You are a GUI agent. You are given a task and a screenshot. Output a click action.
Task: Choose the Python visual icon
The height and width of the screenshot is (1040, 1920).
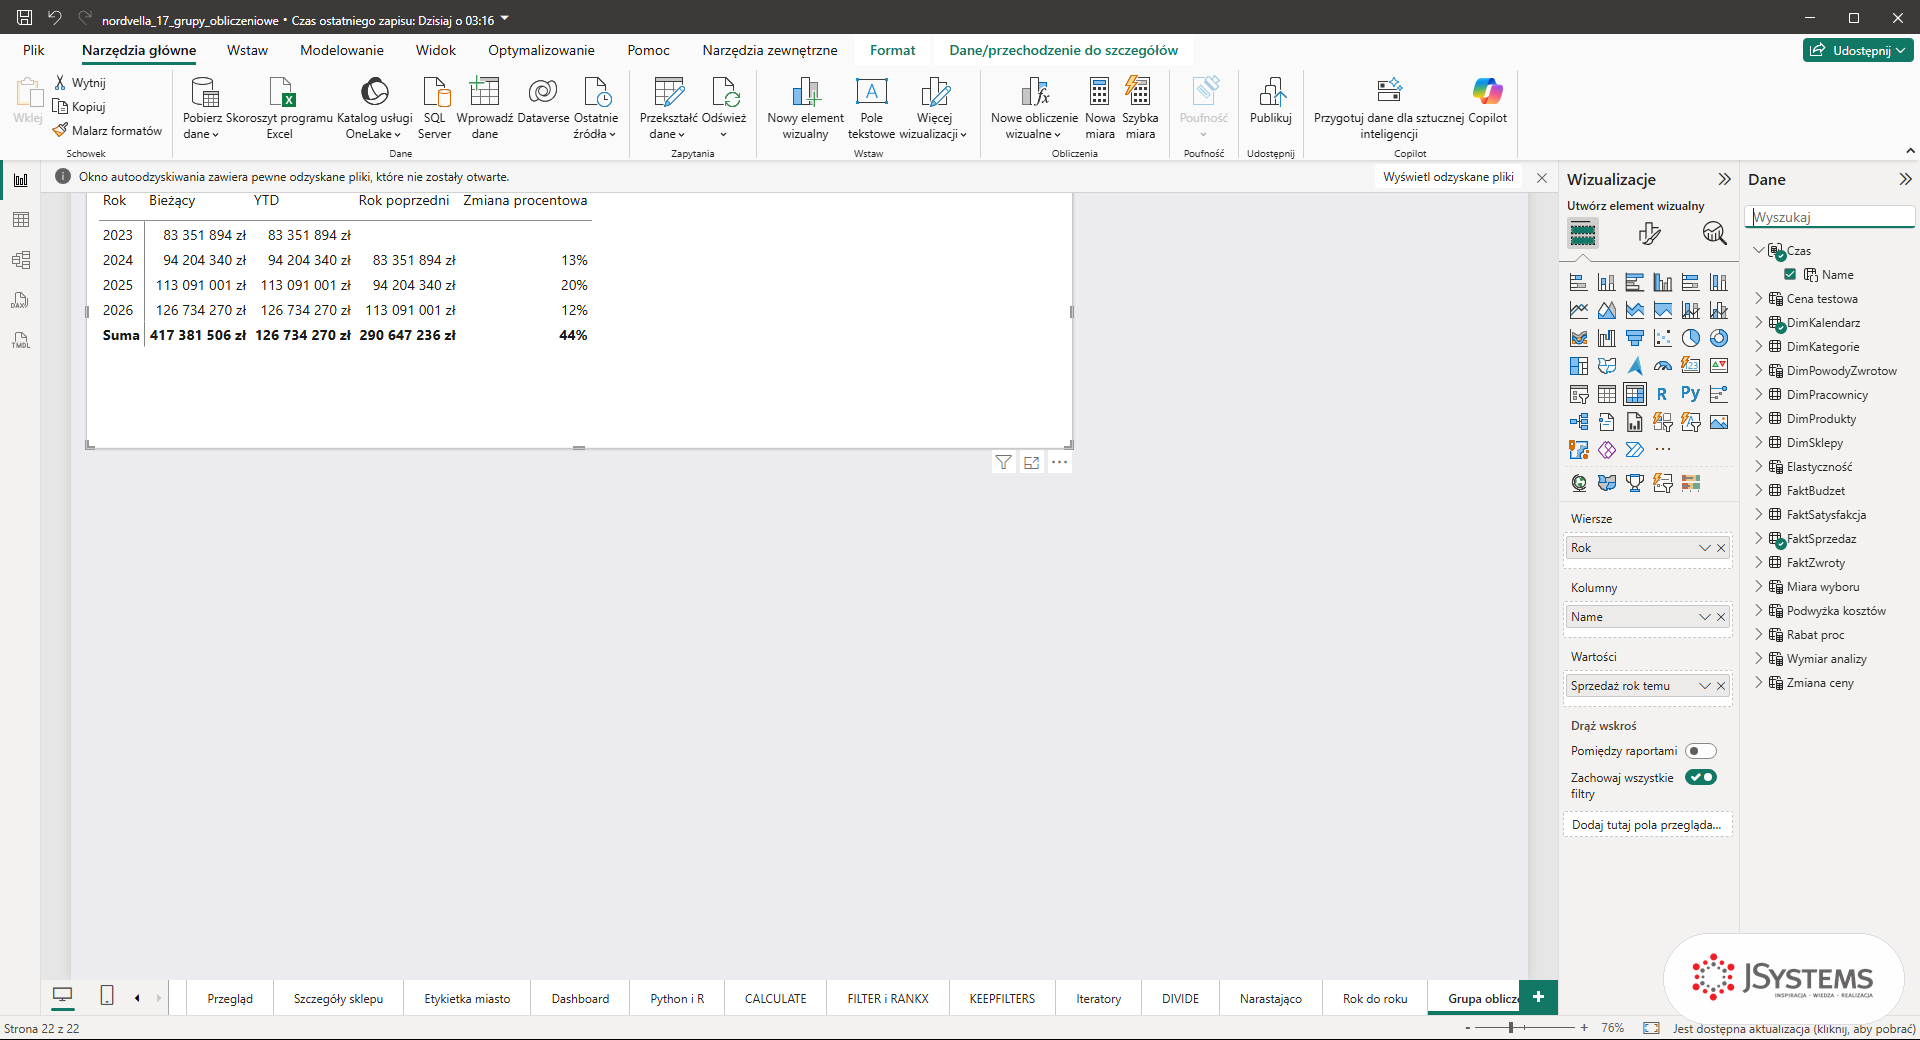[1691, 394]
